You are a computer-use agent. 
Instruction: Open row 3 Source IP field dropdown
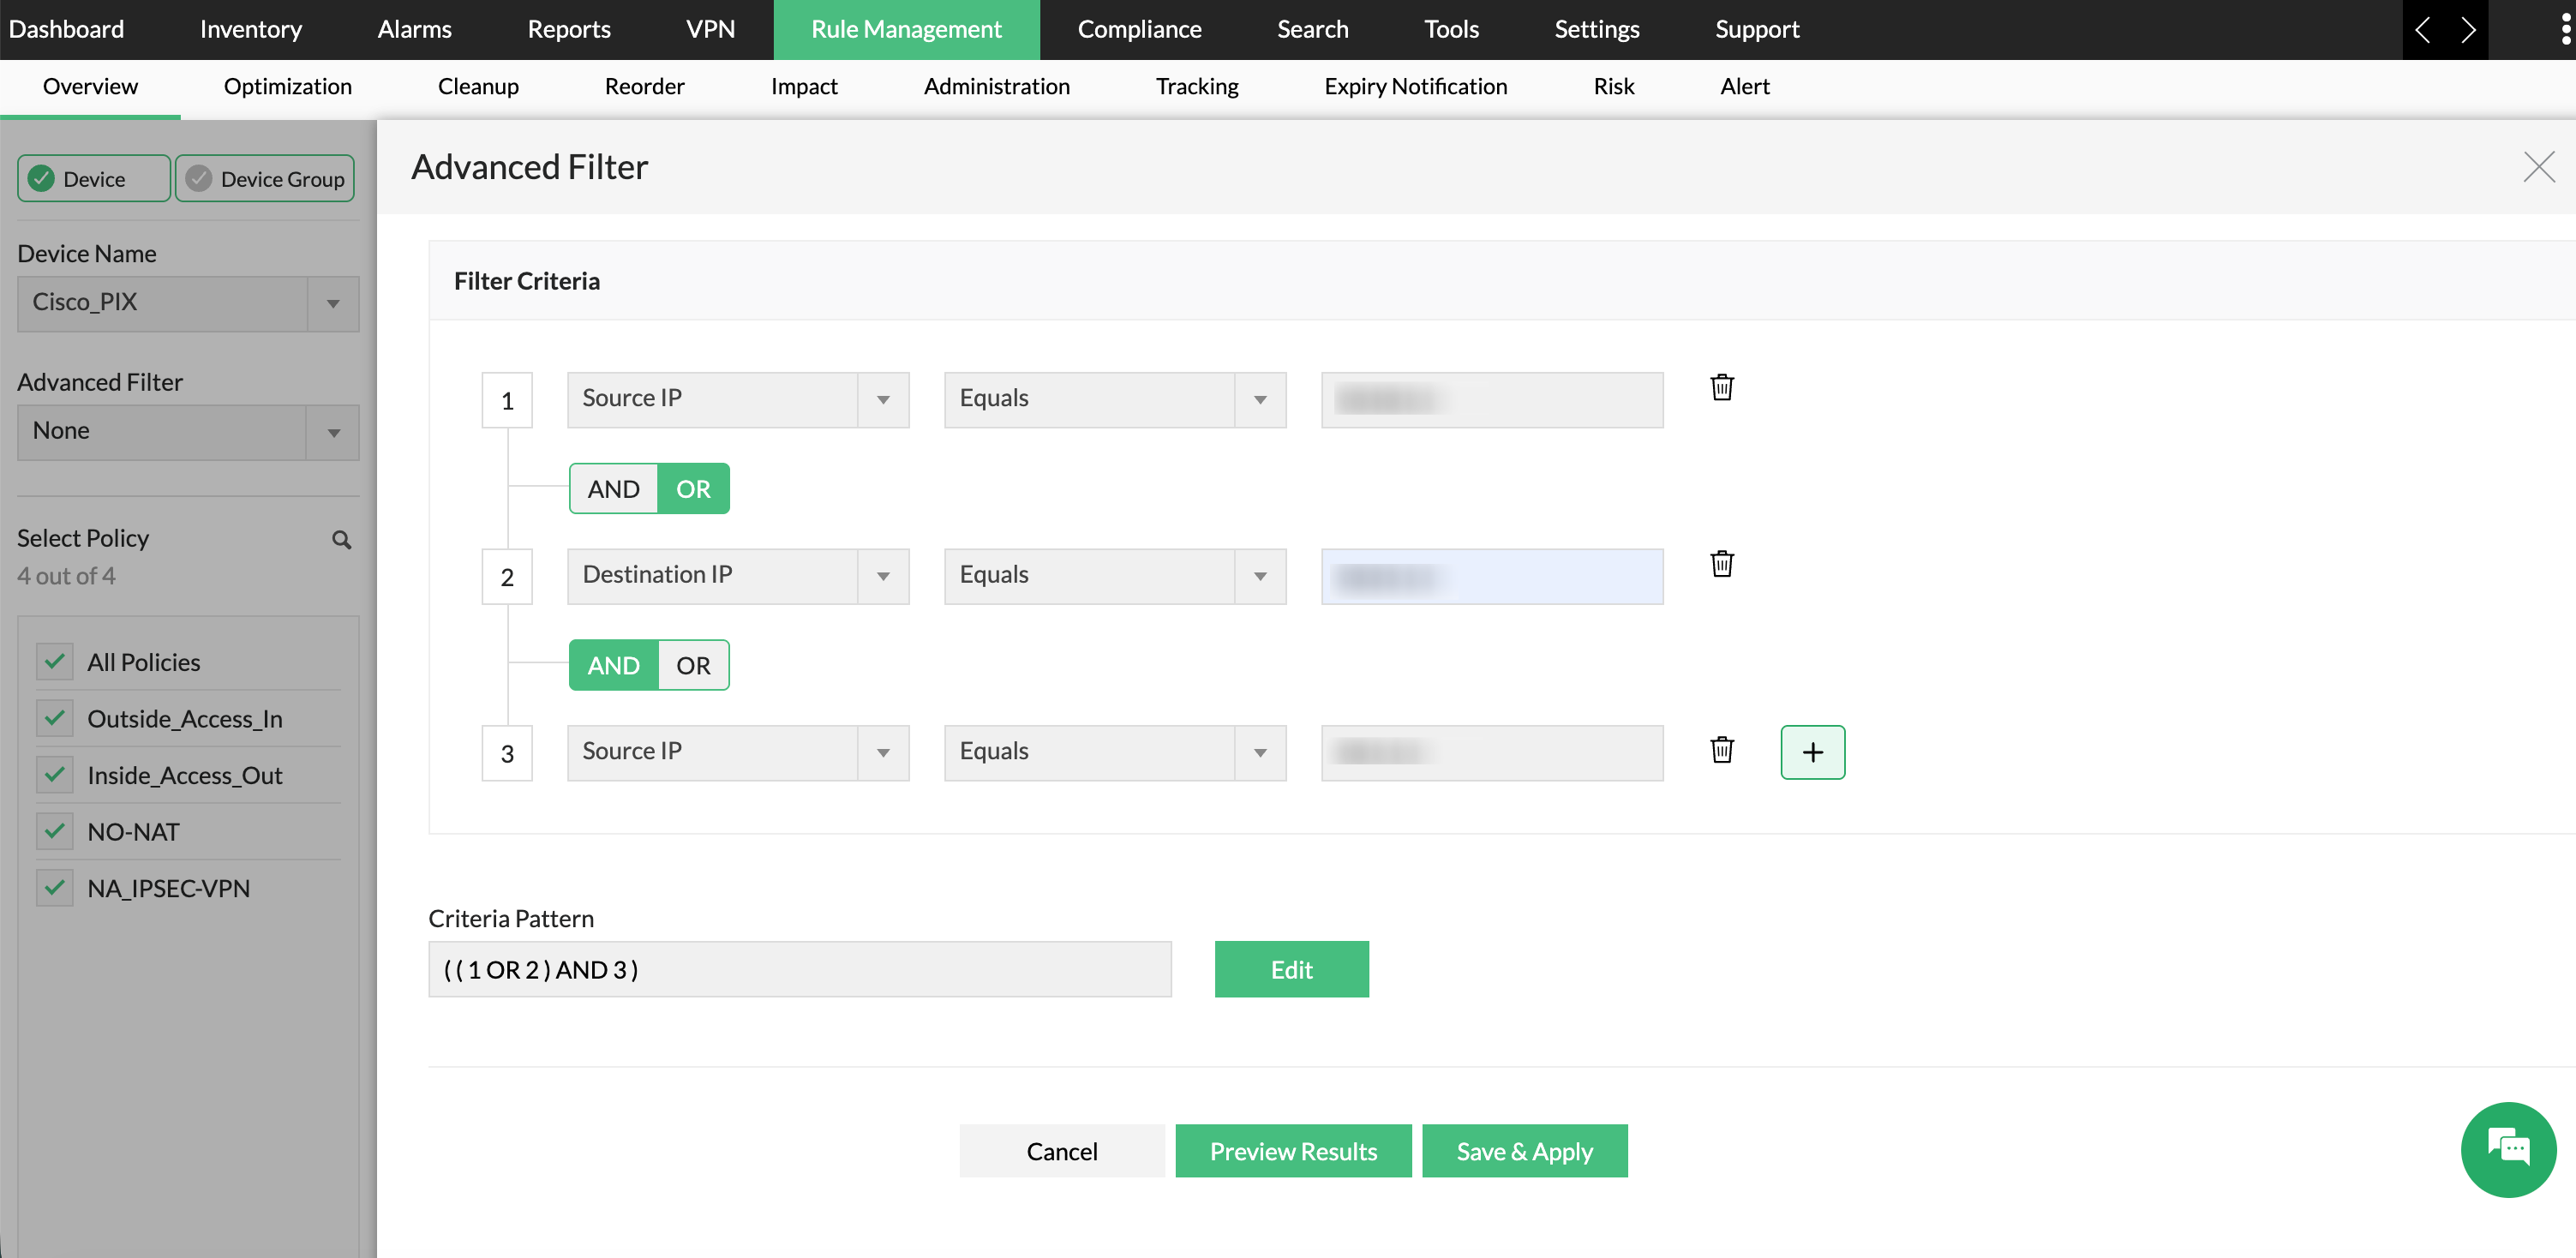click(x=738, y=752)
